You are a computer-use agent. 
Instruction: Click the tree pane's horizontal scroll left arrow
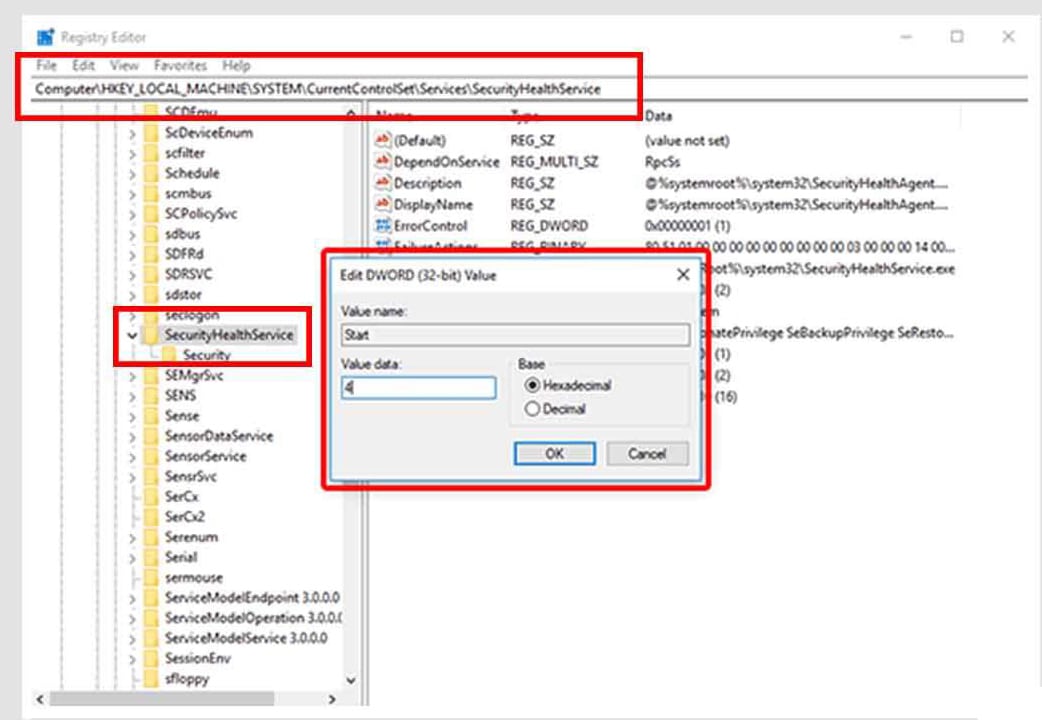[41, 699]
